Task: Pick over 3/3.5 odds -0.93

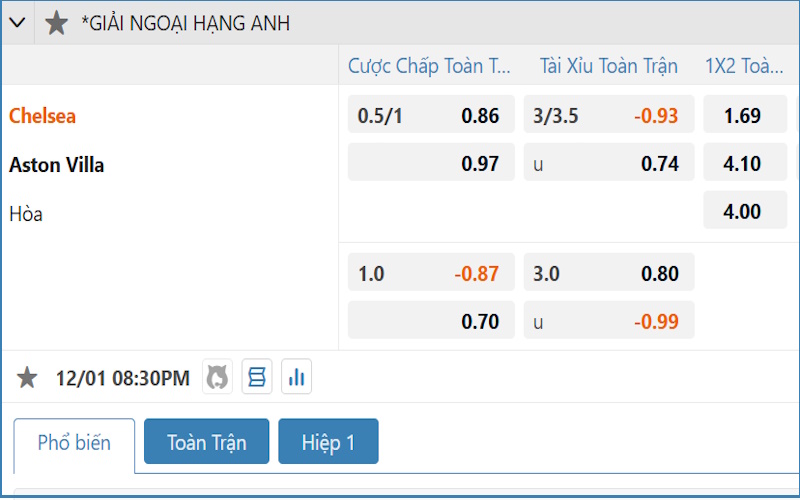Action: (x=608, y=115)
